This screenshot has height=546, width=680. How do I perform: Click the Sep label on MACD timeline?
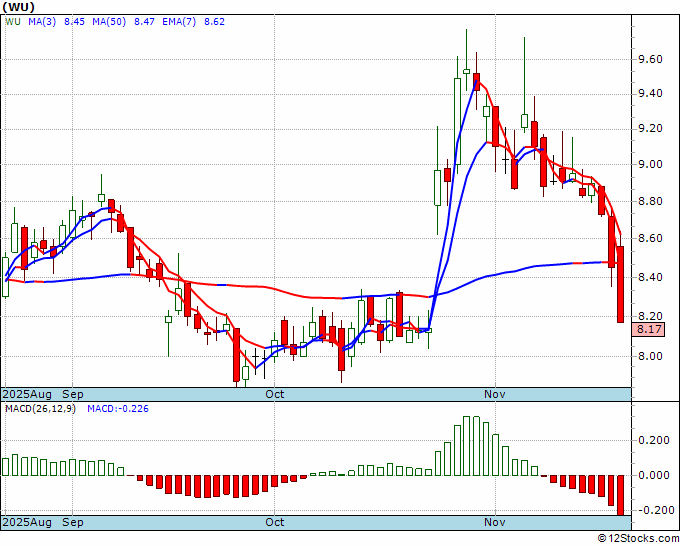click(73, 522)
